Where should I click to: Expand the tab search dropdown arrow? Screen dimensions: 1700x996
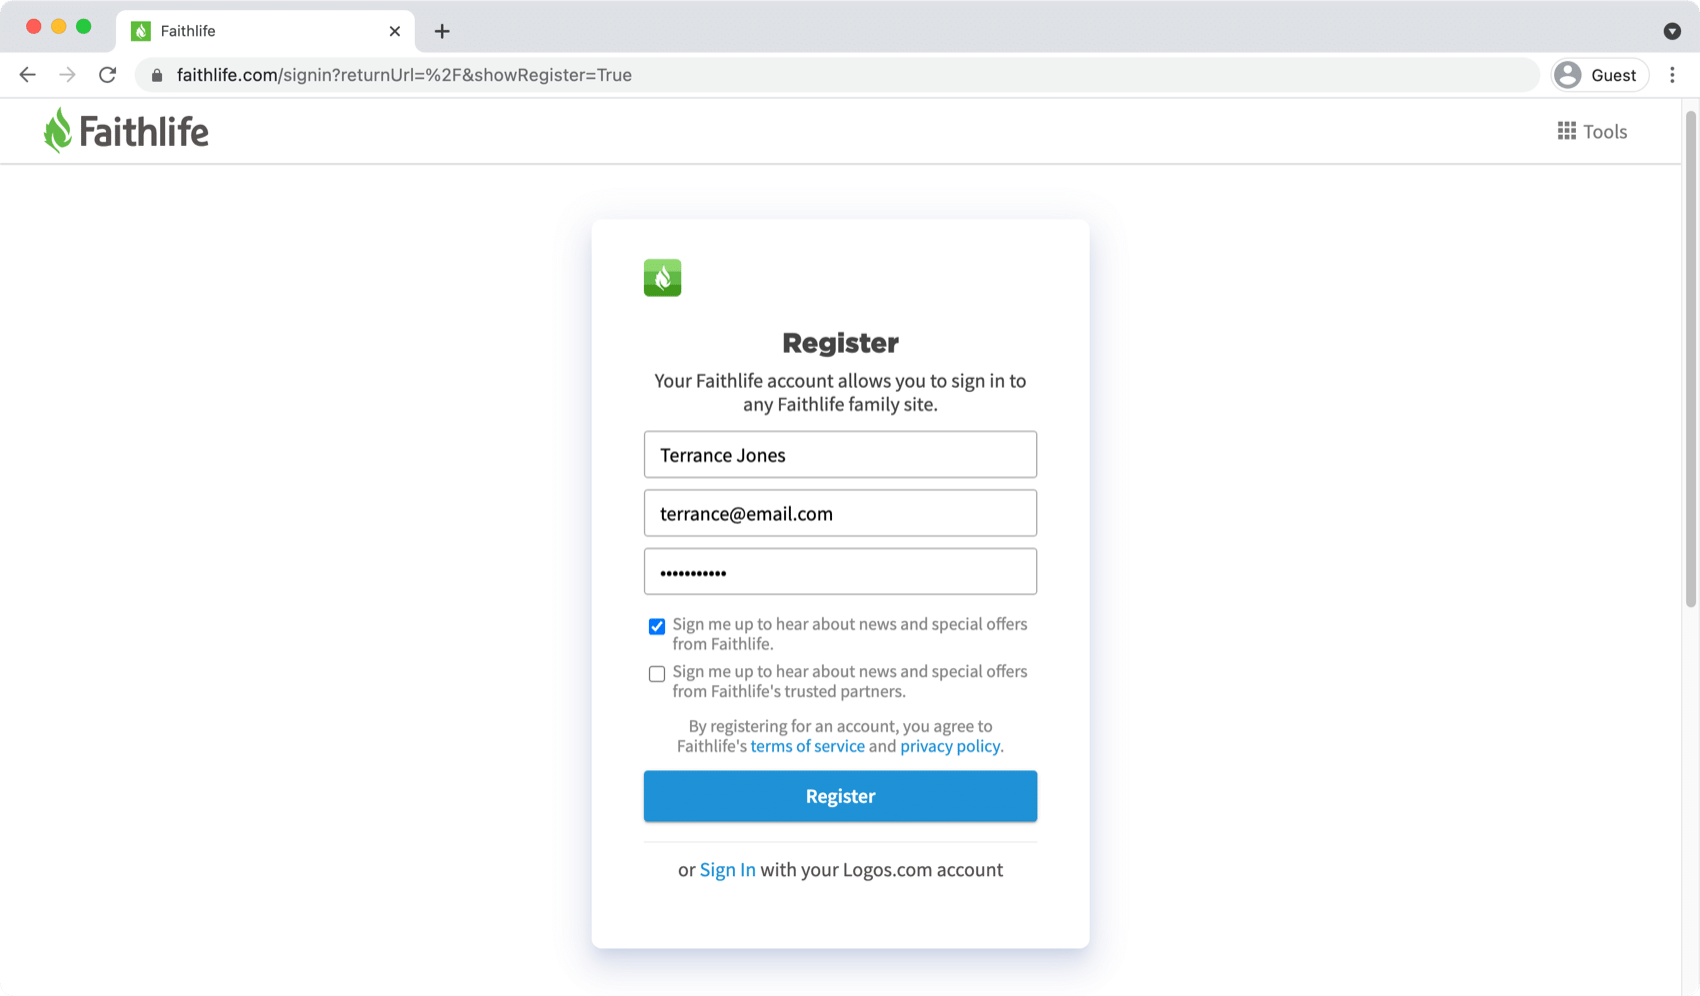click(1672, 31)
